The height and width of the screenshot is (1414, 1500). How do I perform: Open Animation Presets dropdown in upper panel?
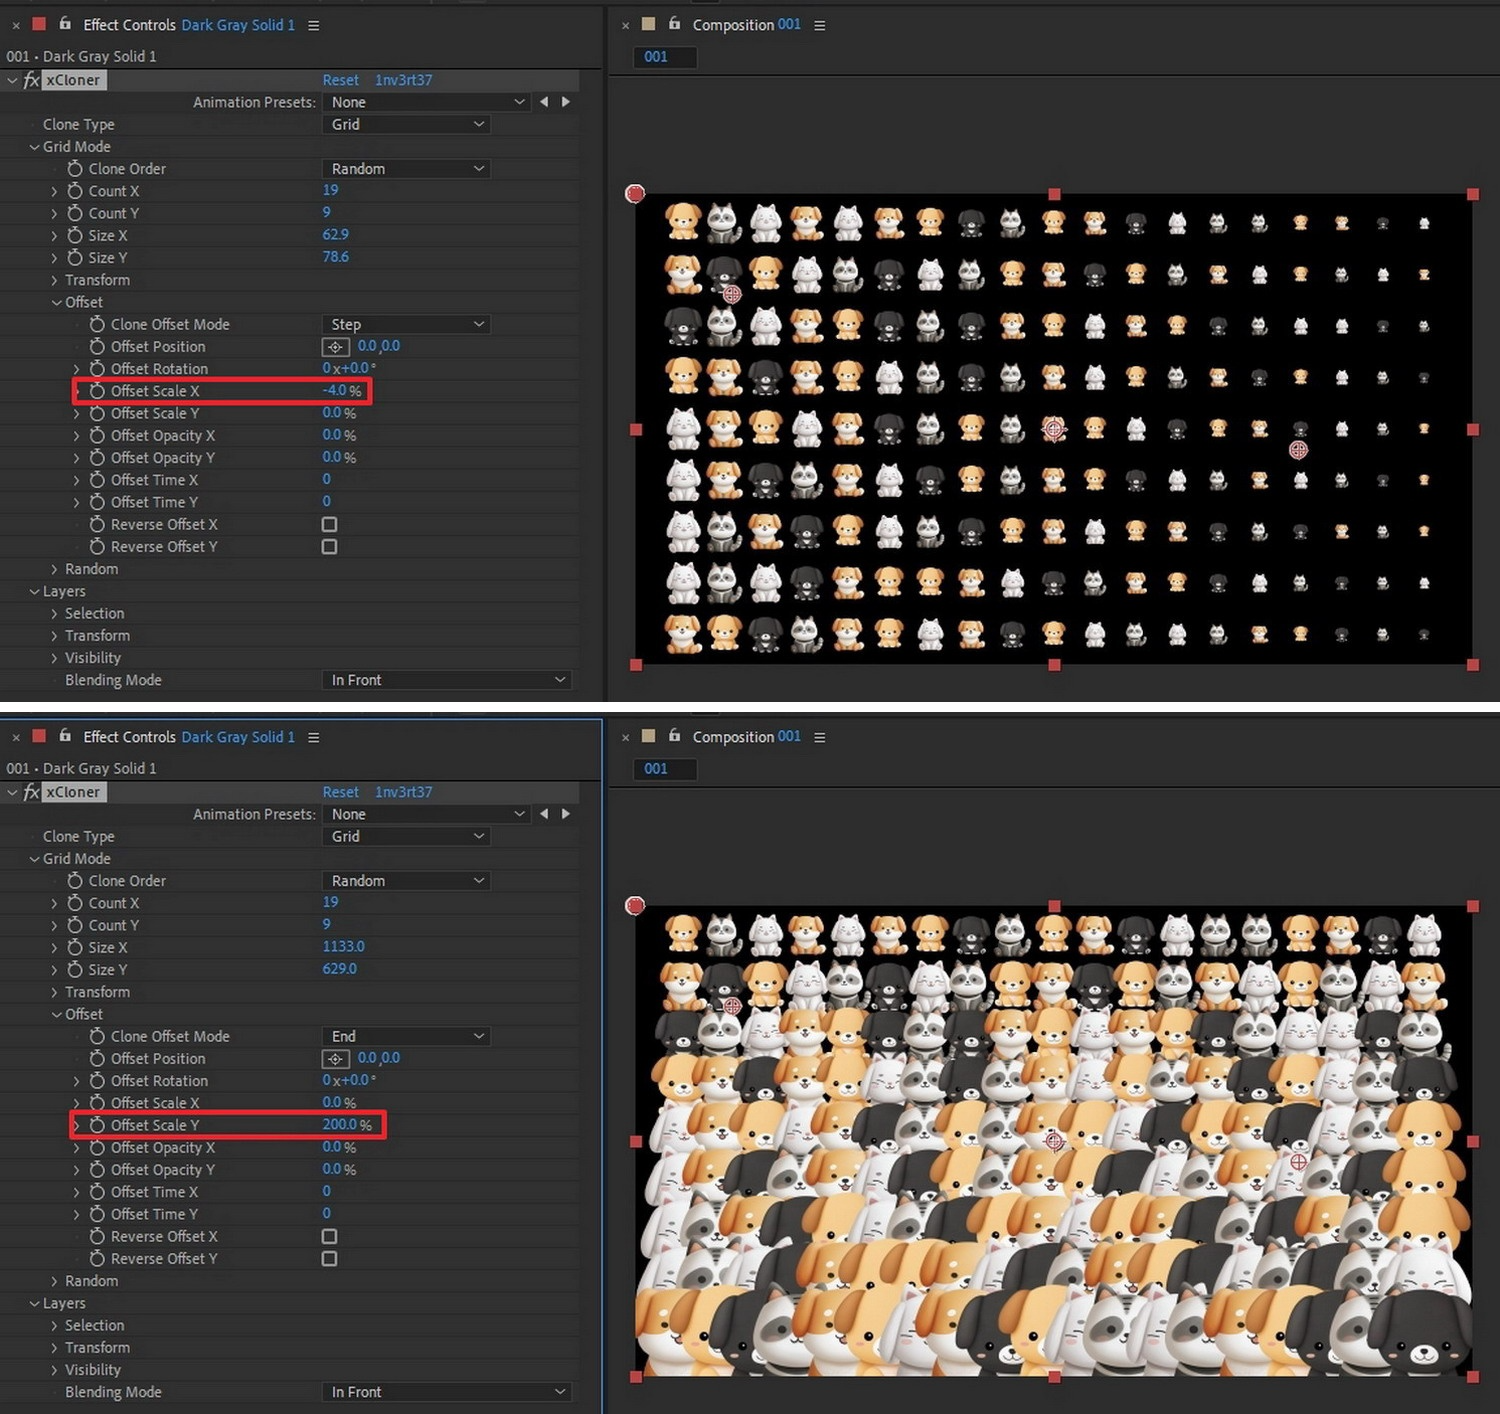pyautogui.click(x=427, y=102)
